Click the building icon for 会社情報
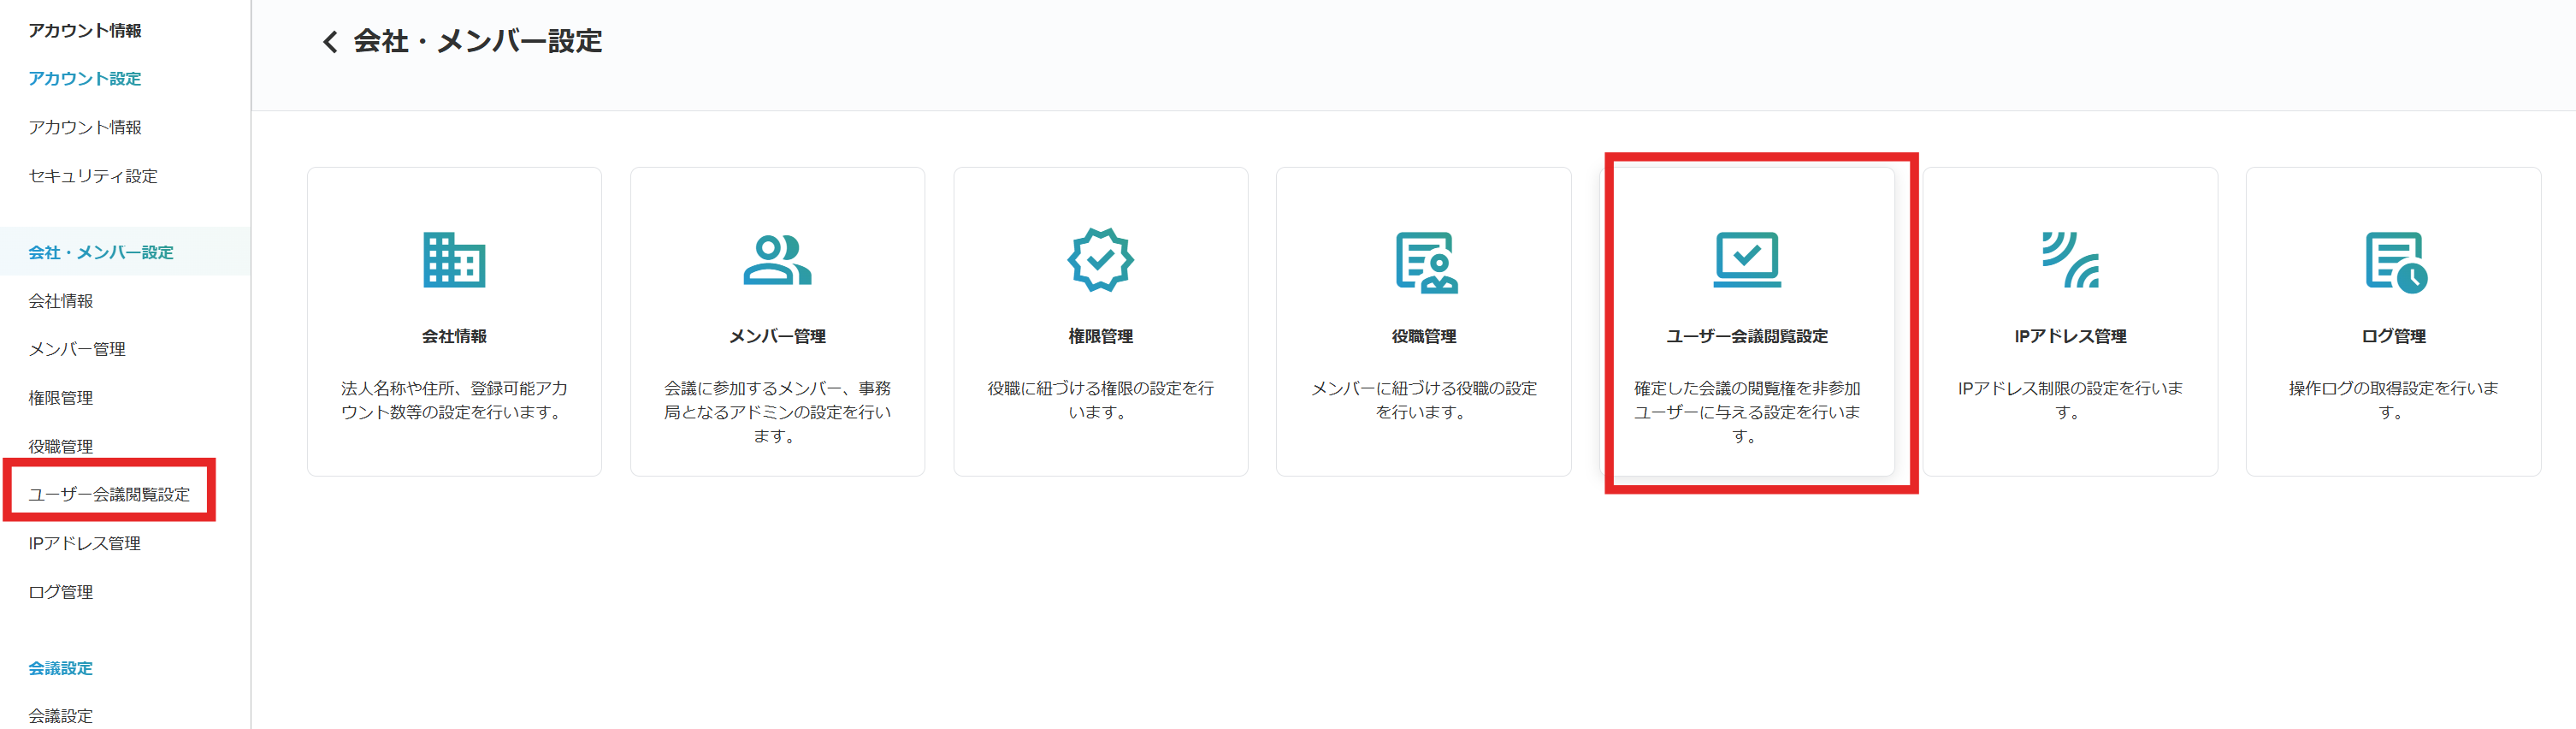This screenshot has width=2576, height=729. pyautogui.click(x=454, y=260)
